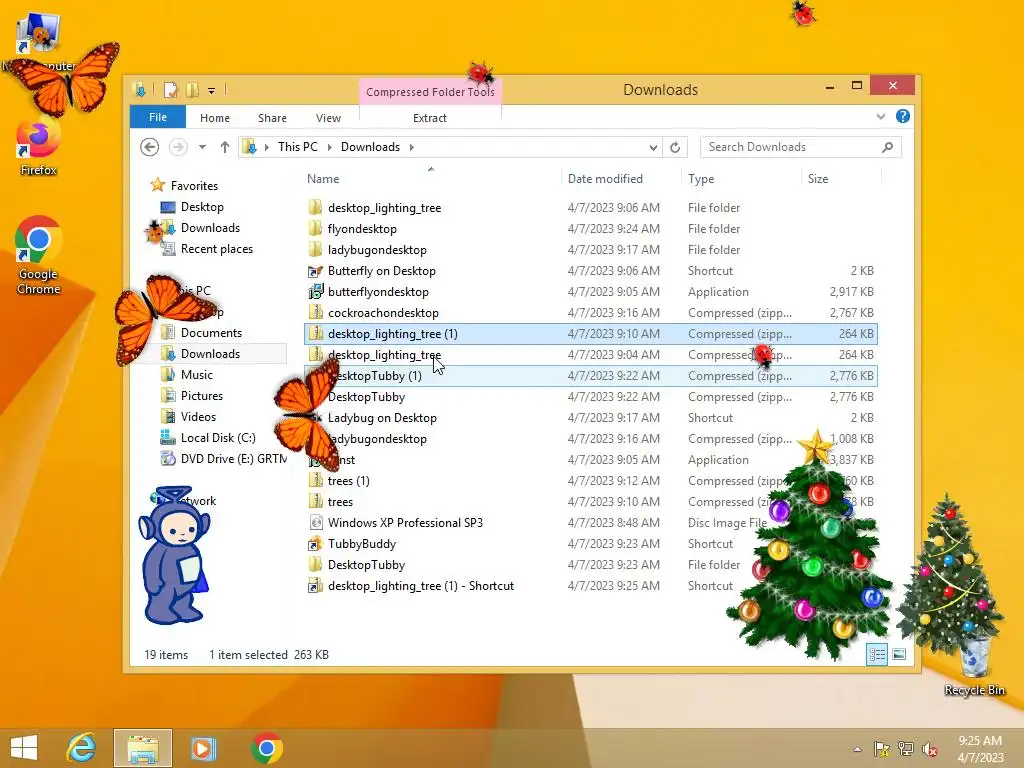Select DesktopTubby file folder icon
This screenshot has height=768, width=1024.
pyautogui.click(x=315, y=564)
